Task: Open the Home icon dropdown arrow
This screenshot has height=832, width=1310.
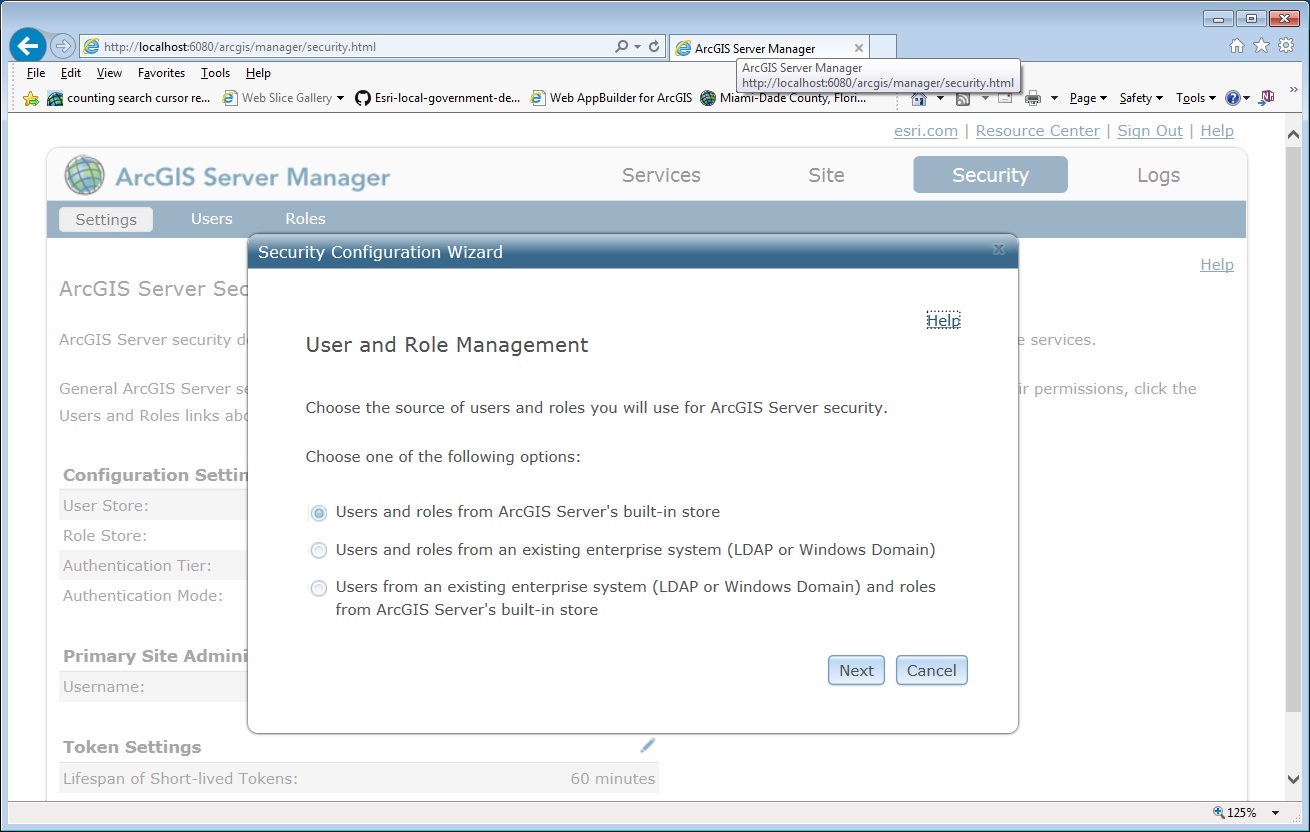Action: click(940, 98)
